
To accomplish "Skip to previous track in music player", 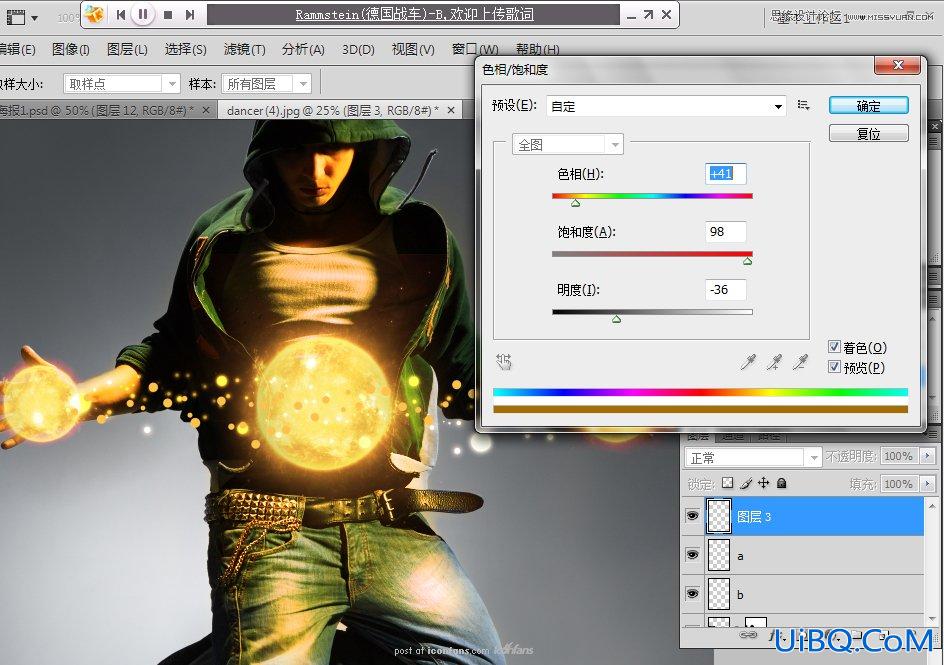I will click(x=120, y=15).
